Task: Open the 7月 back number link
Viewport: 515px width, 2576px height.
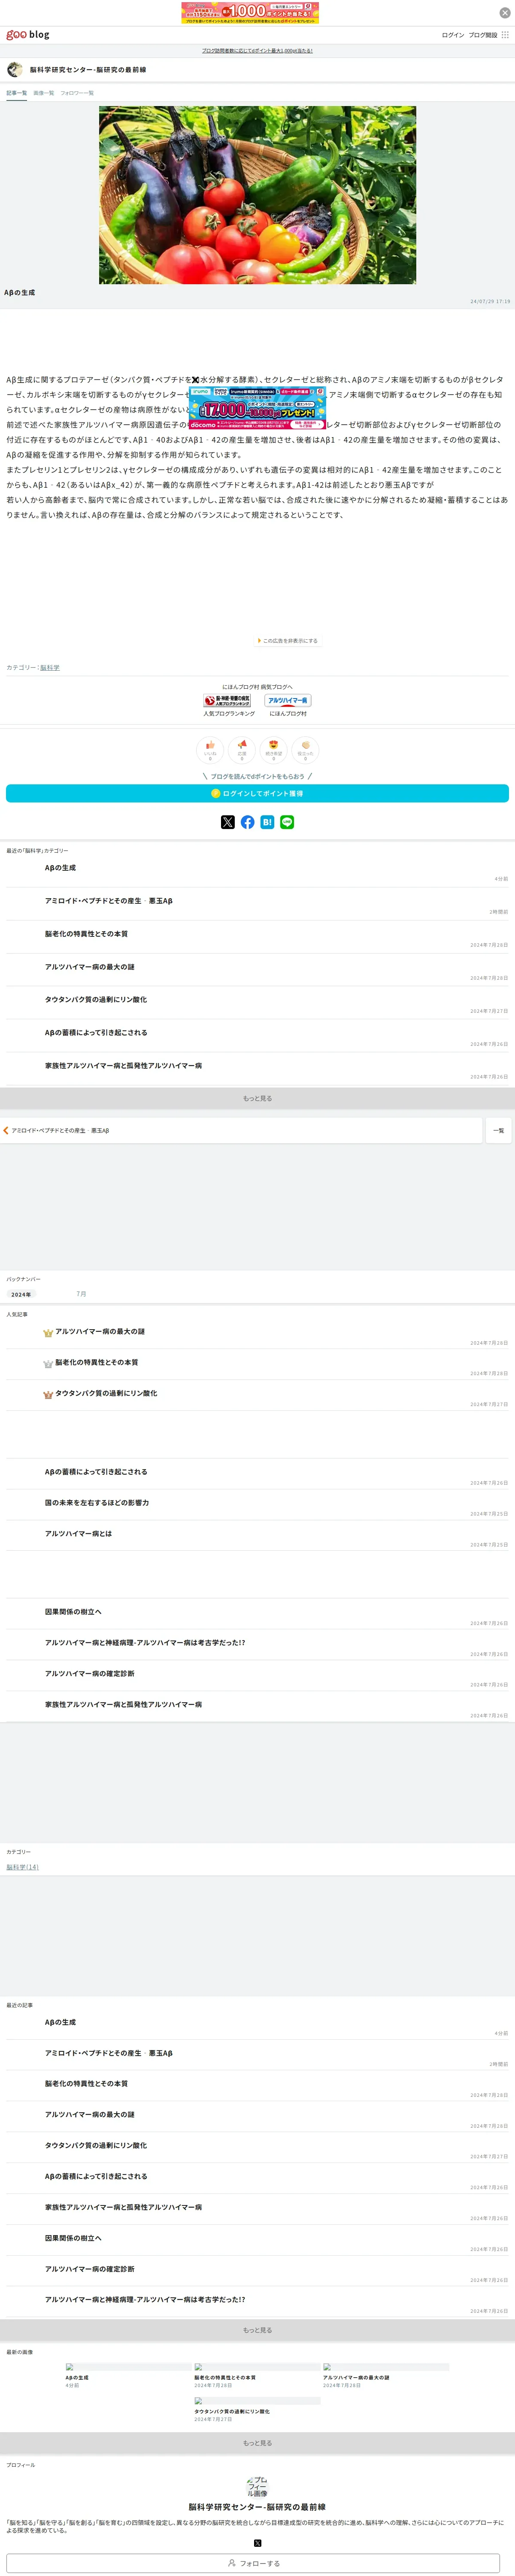Action: [x=82, y=1295]
